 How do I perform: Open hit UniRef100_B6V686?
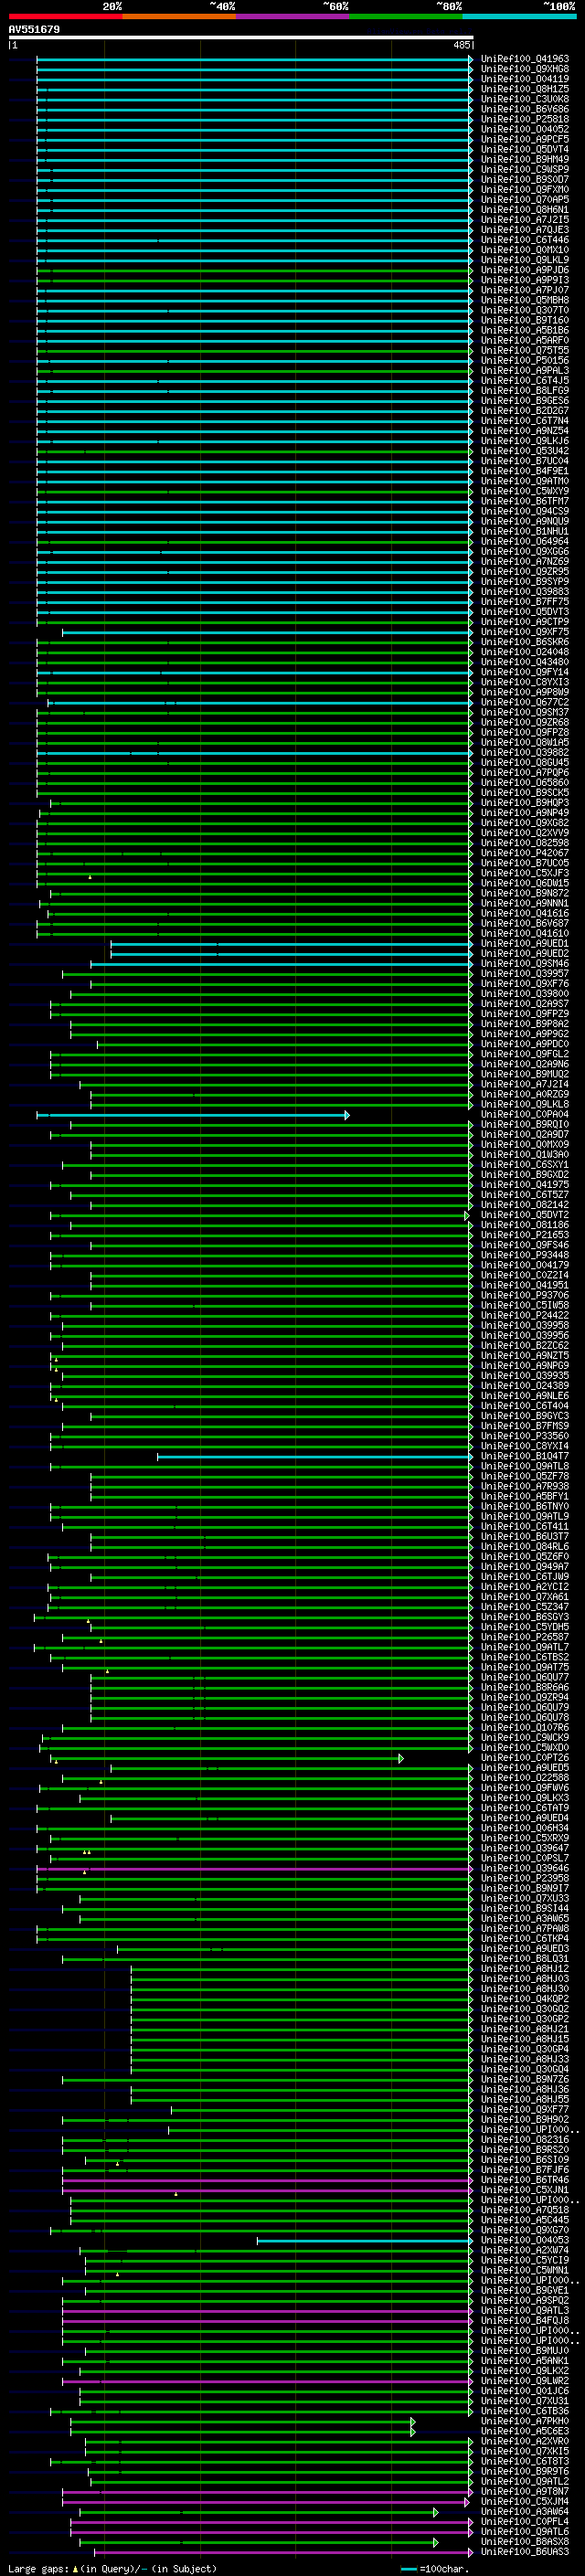pyautogui.click(x=525, y=109)
